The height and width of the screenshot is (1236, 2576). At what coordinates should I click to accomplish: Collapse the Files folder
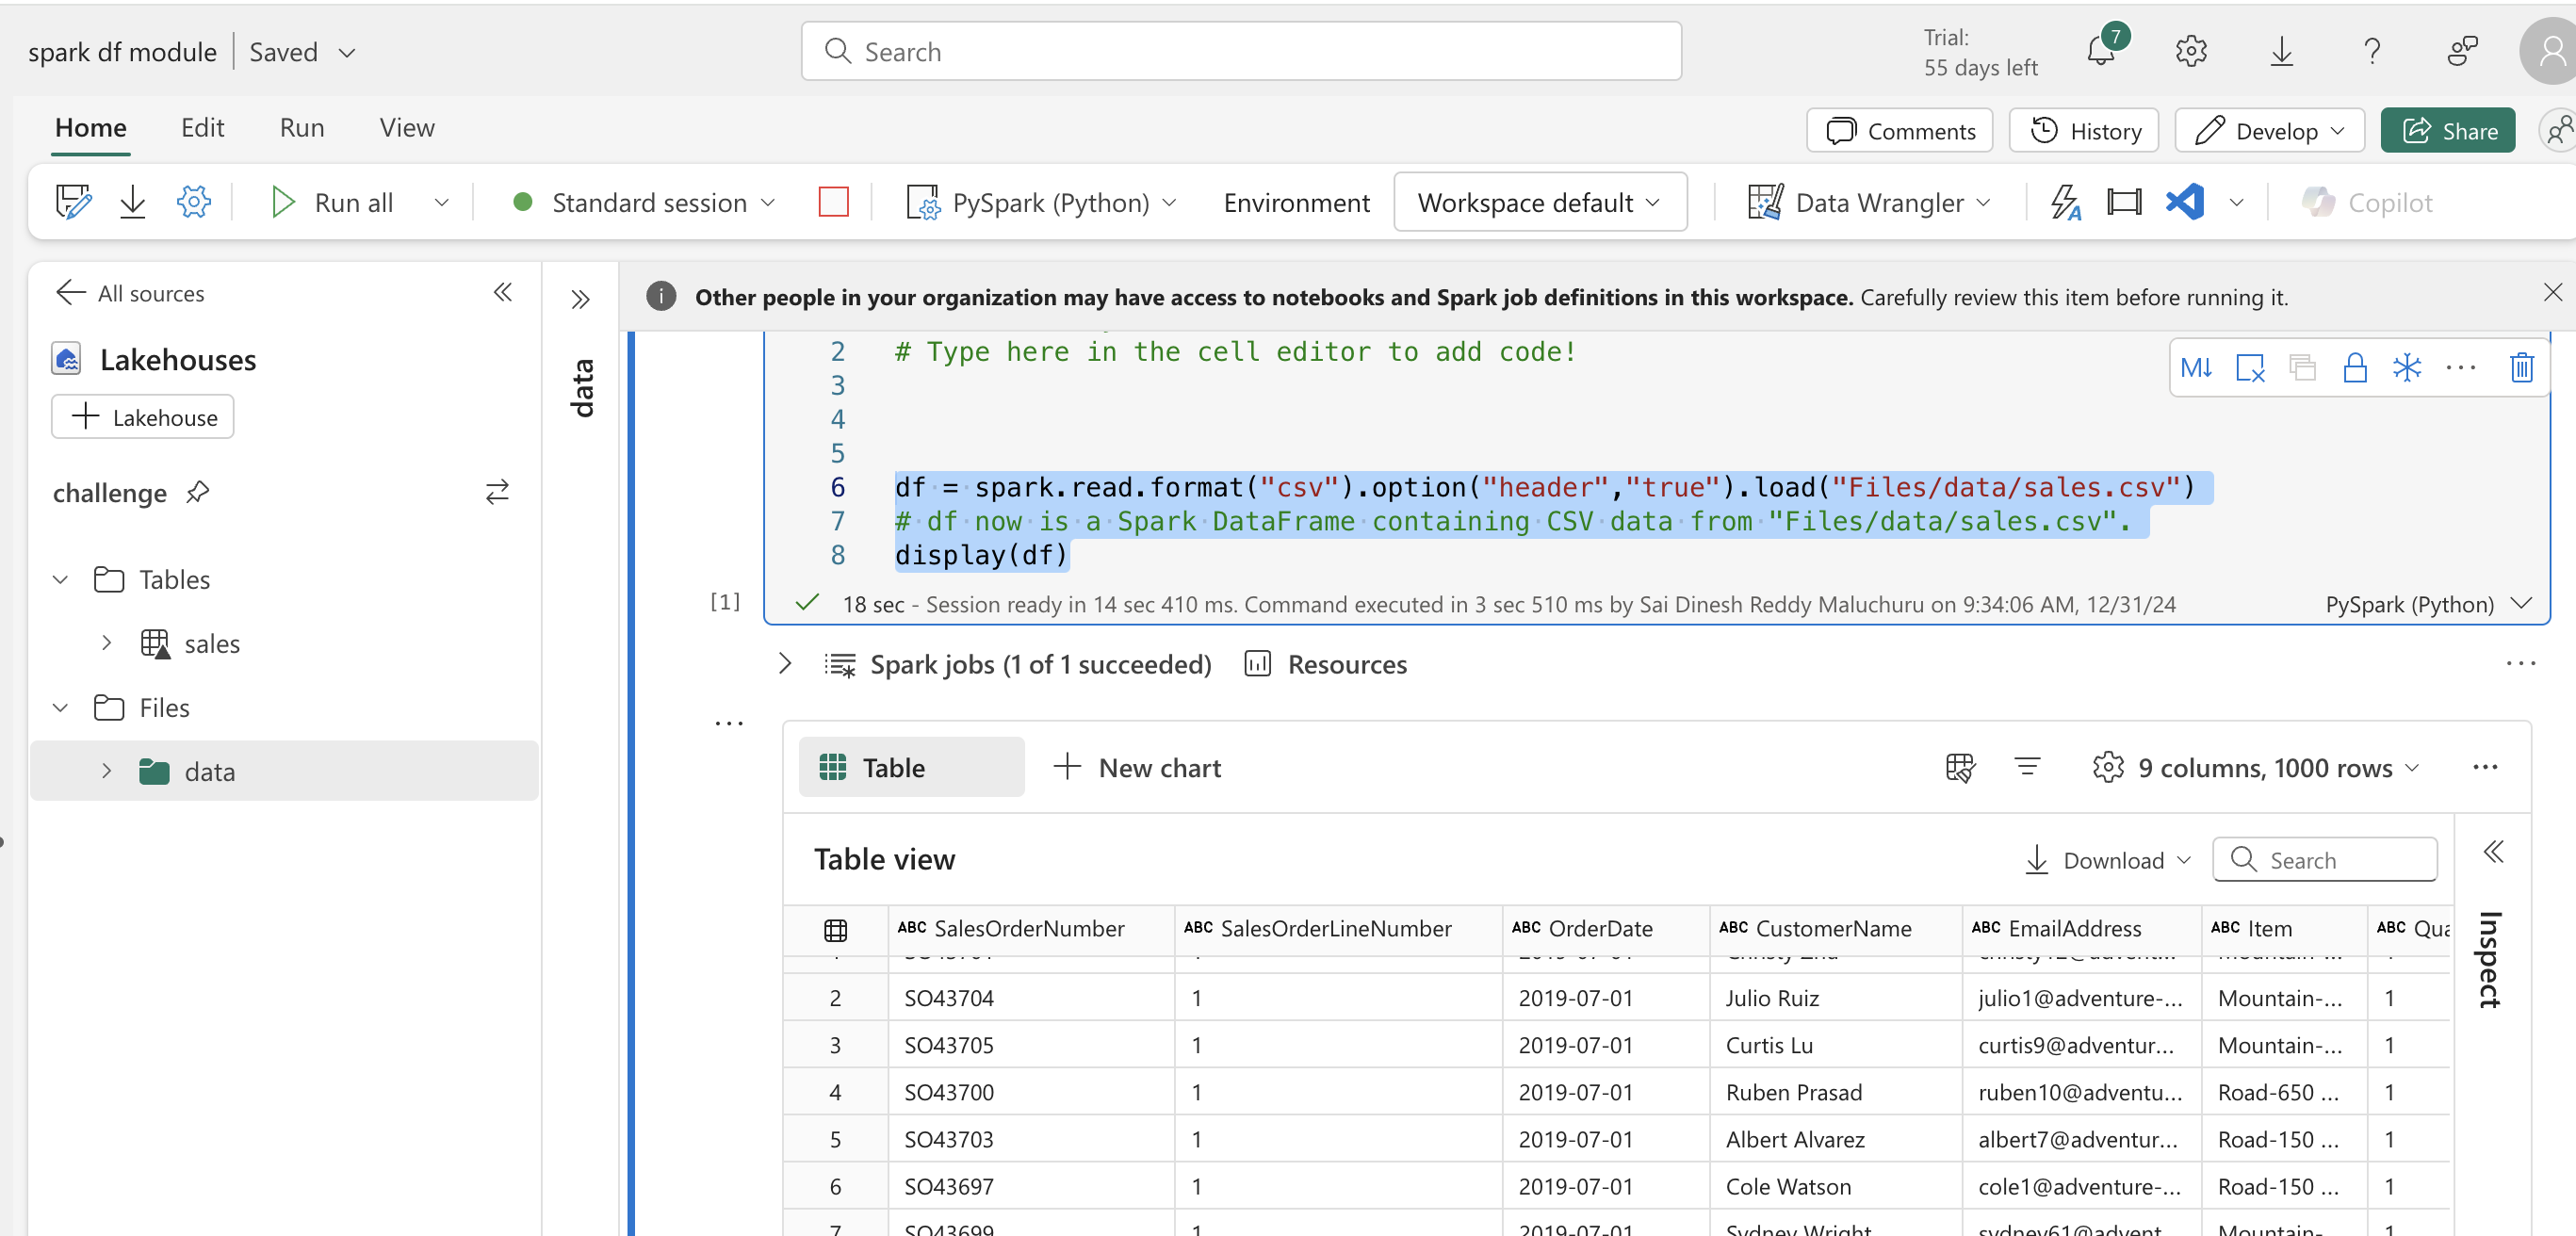[x=61, y=708]
